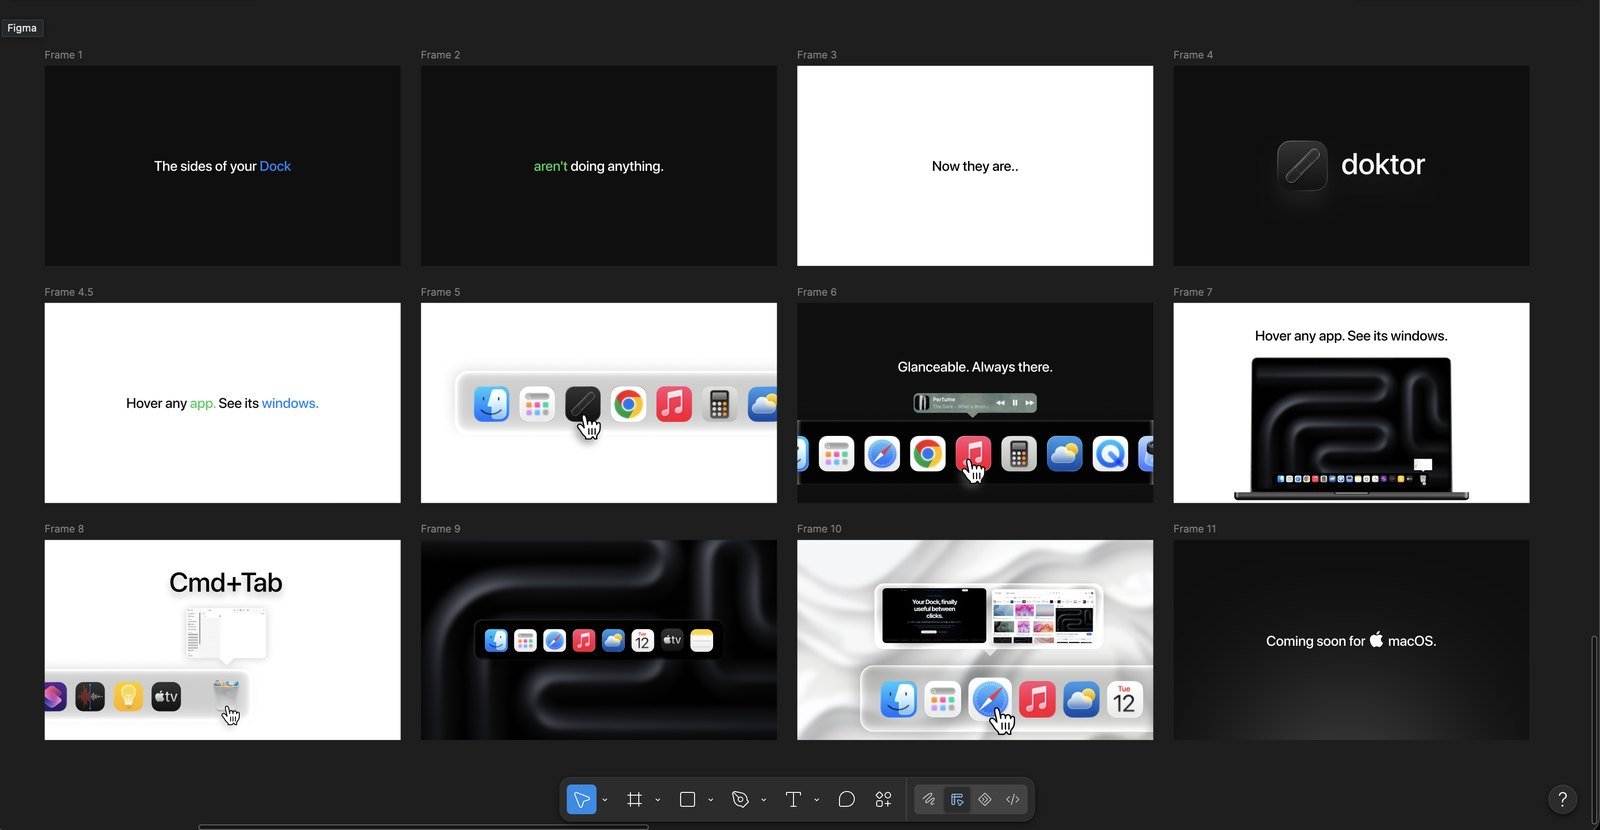Switch to Draw mode in the toolbar

click(x=929, y=799)
